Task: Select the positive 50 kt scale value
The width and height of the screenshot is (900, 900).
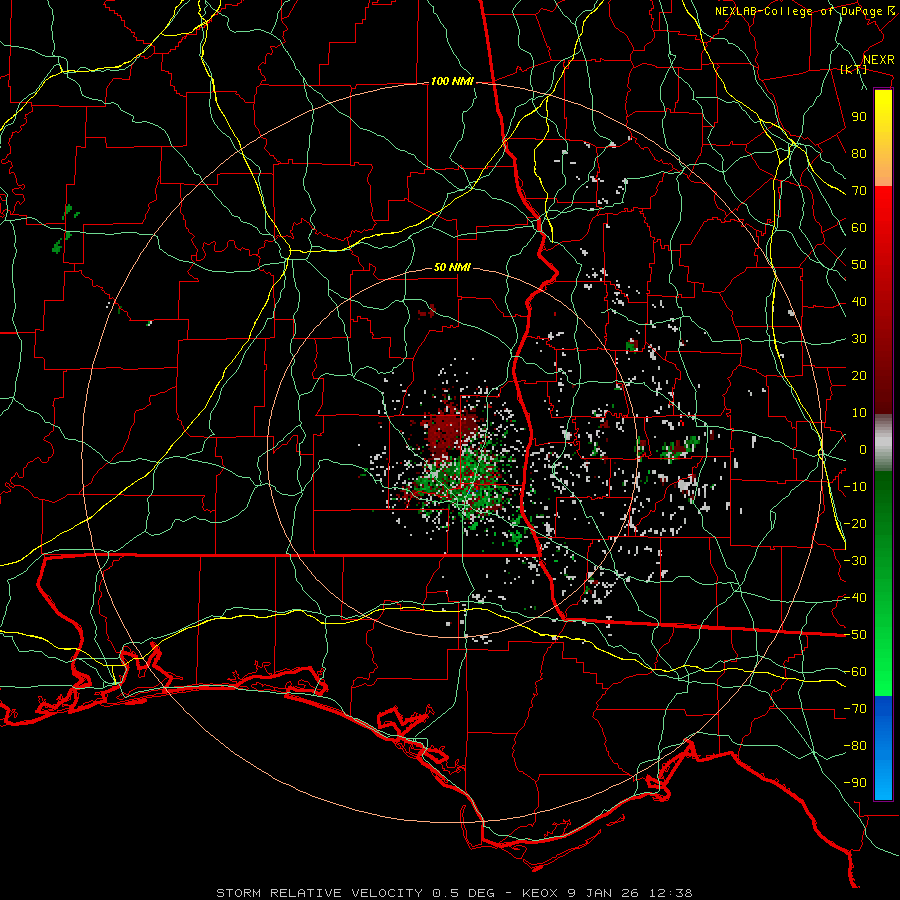Action: point(859,265)
